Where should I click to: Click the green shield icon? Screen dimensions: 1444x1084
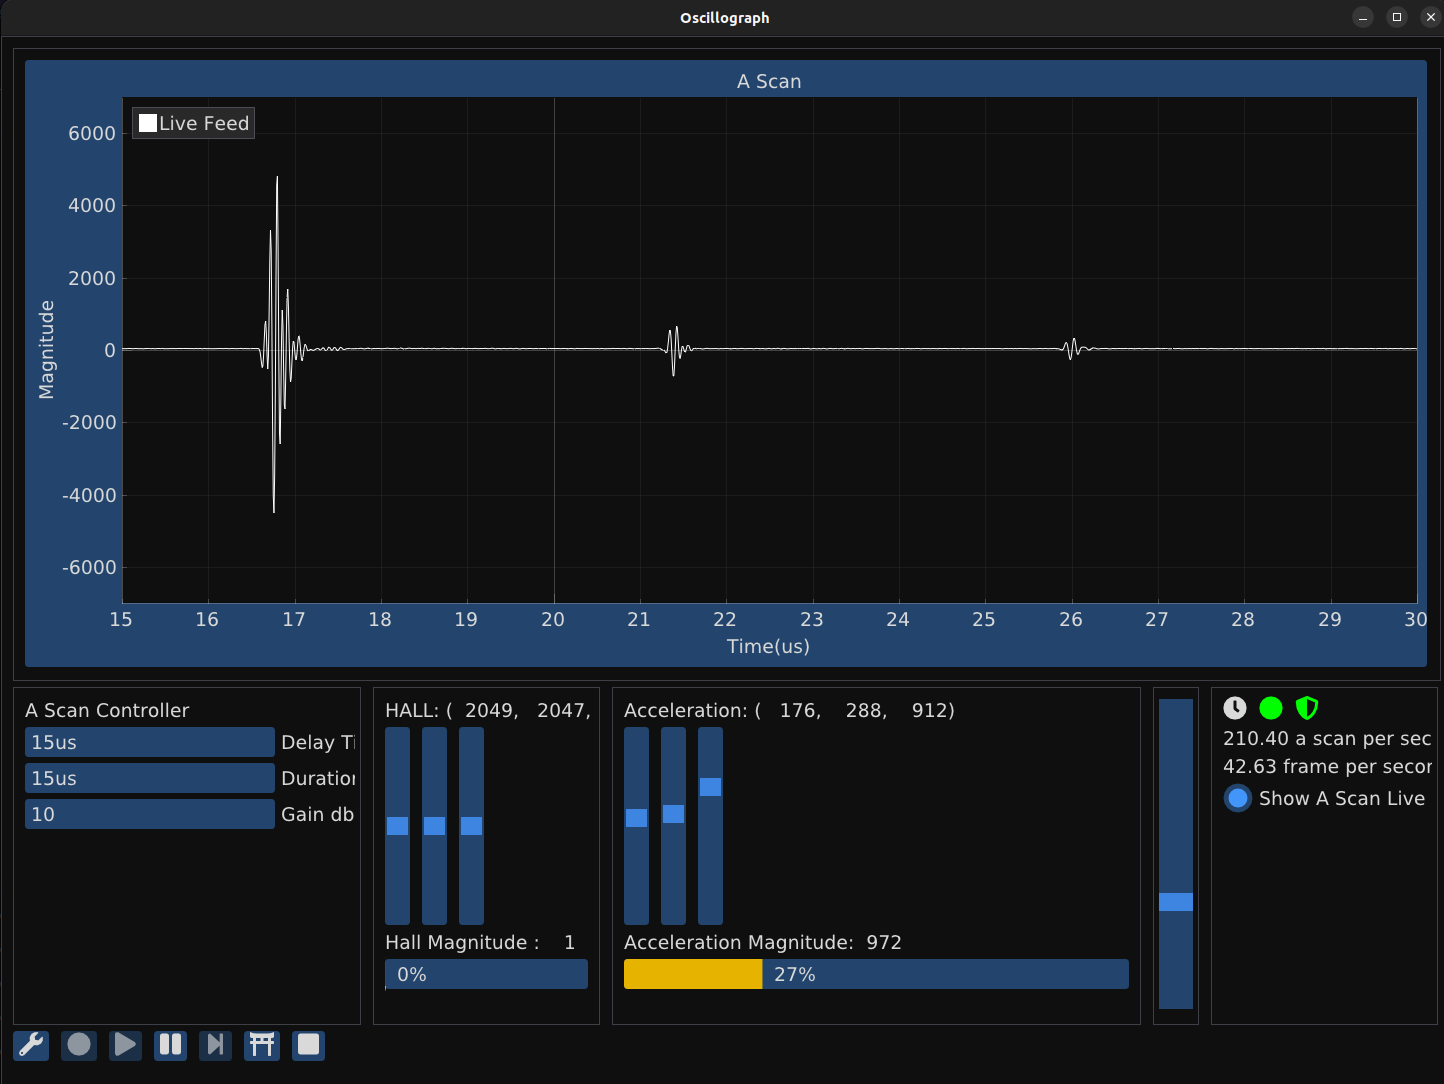pos(1306,708)
